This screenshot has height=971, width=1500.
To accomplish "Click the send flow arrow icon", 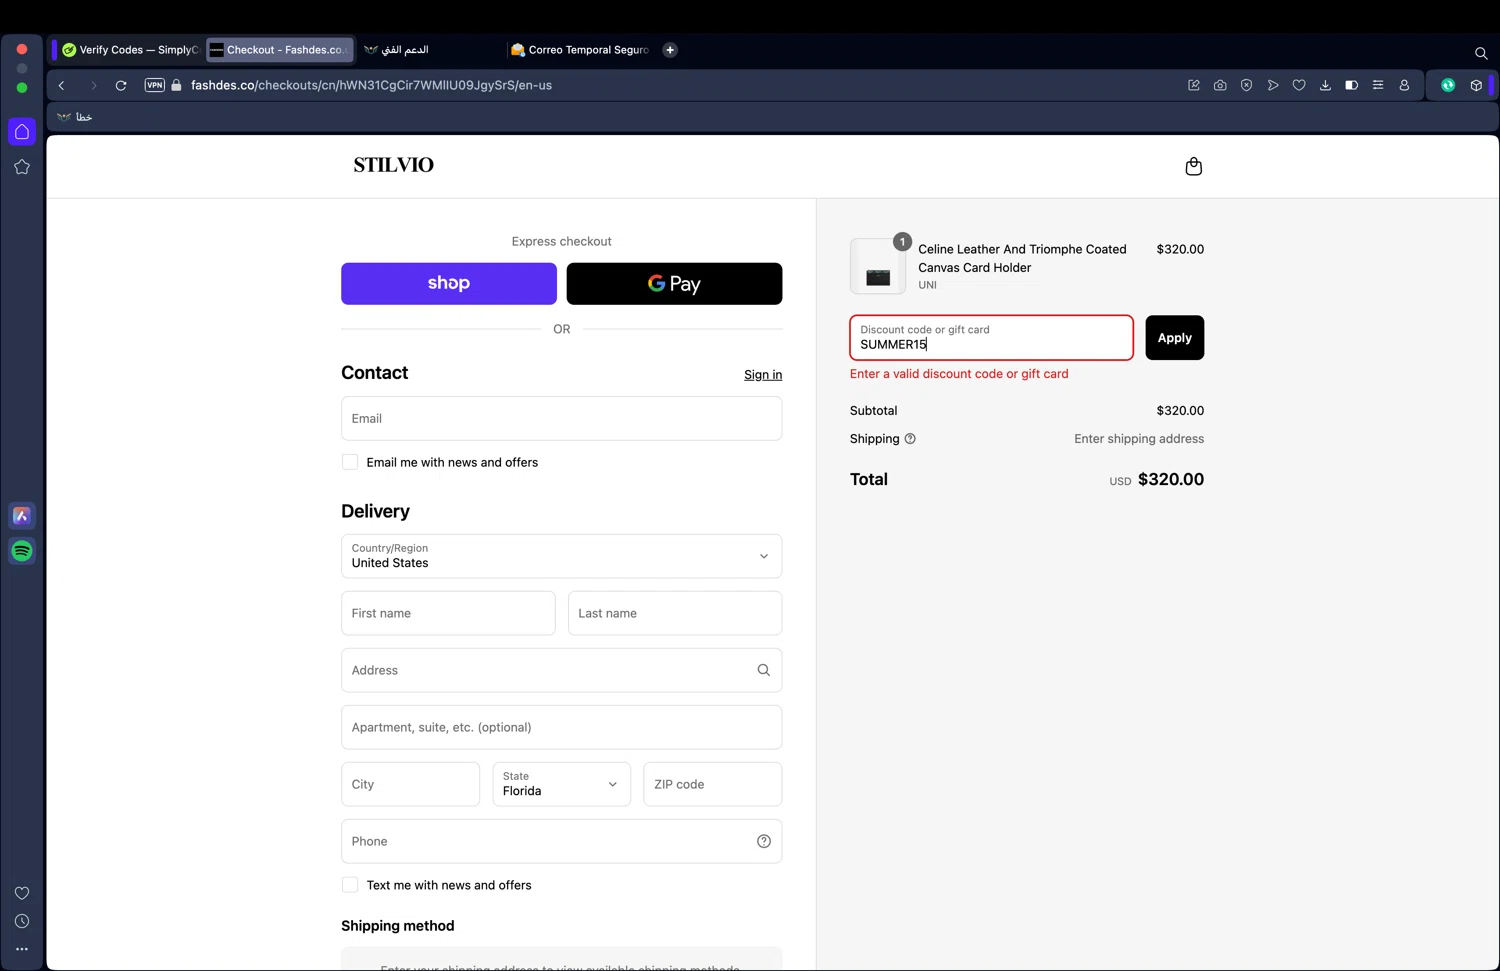I will [1273, 86].
